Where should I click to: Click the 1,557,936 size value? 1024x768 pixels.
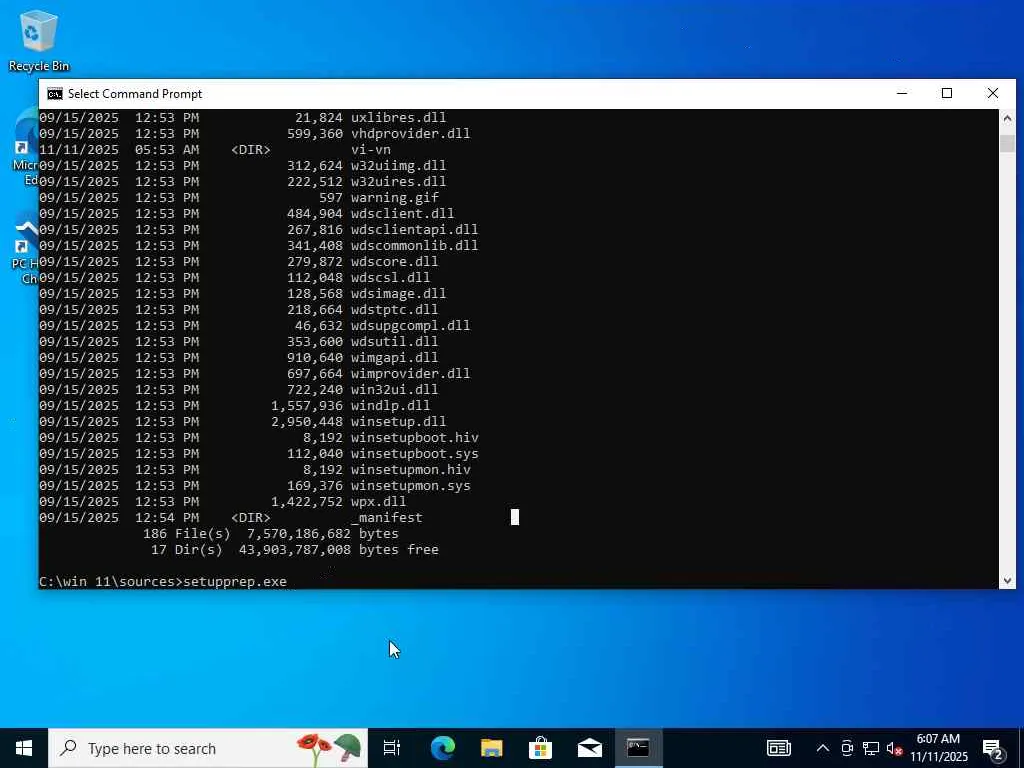tap(306, 406)
